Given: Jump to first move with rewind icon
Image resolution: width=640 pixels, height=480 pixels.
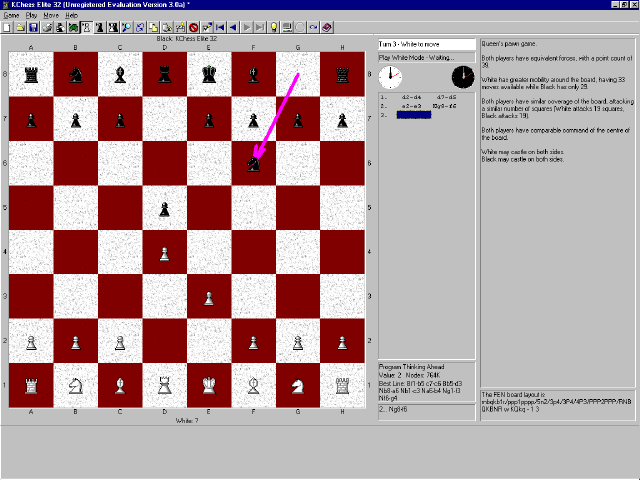Looking at the screenshot, I should pos(220,27).
